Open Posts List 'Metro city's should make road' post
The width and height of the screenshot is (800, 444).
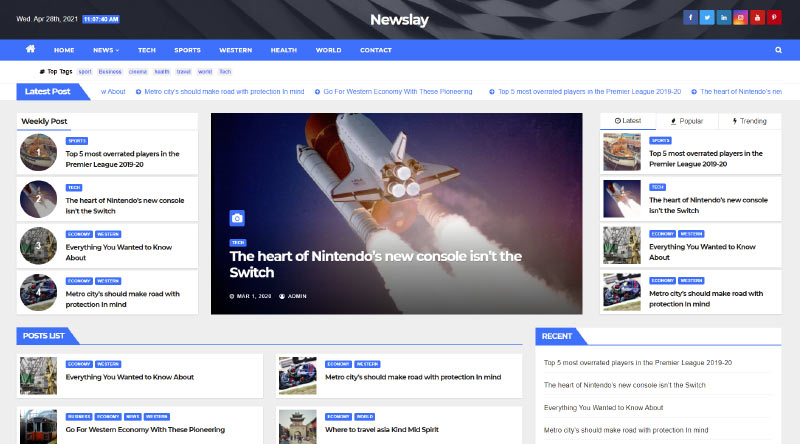(413, 377)
